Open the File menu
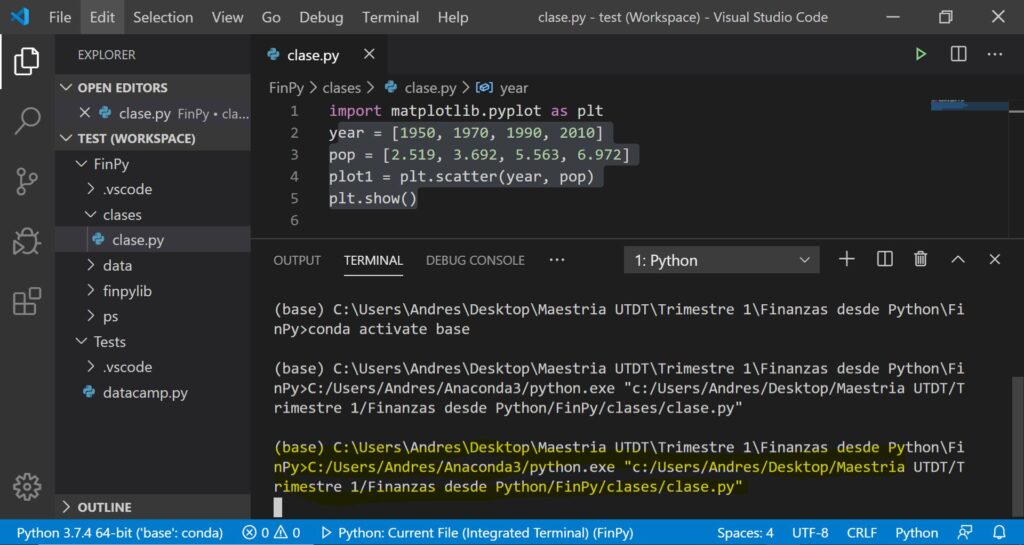The height and width of the screenshot is (545, 1024). point(60,18)
